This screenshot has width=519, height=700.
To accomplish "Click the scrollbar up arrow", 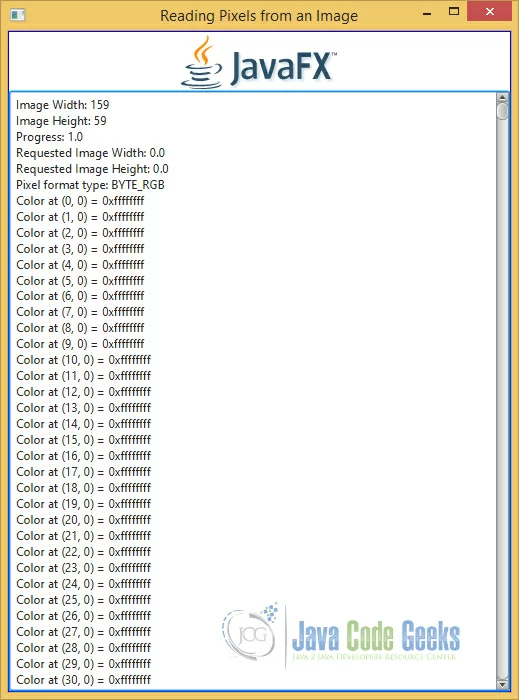I will (502, 97).
